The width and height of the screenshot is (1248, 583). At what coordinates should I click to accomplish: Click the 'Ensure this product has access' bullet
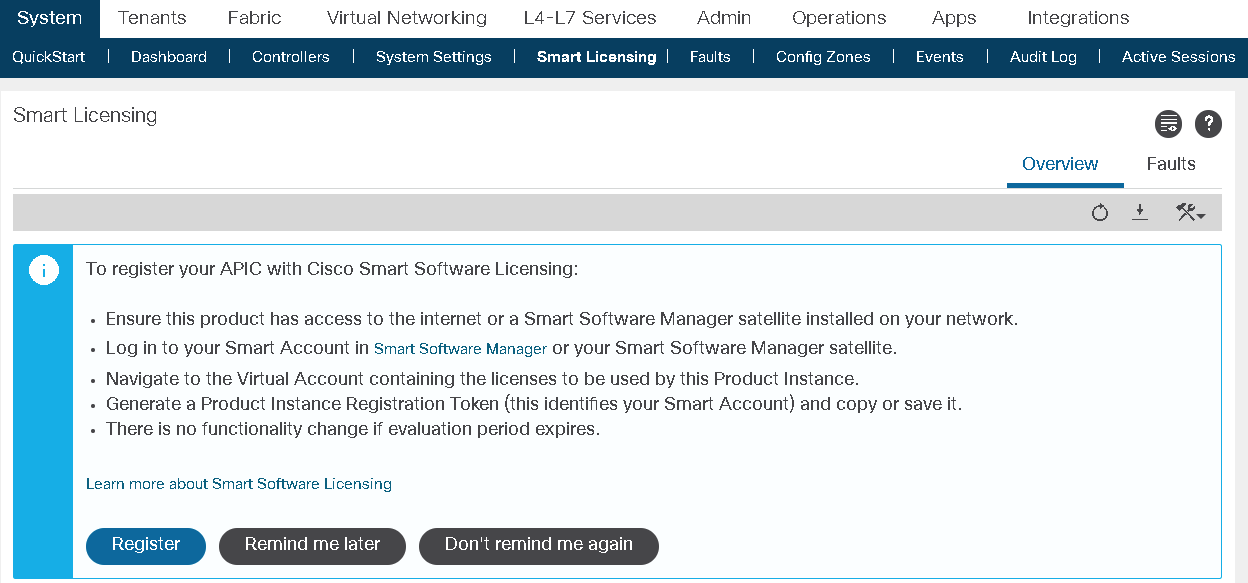click(562, 320)
